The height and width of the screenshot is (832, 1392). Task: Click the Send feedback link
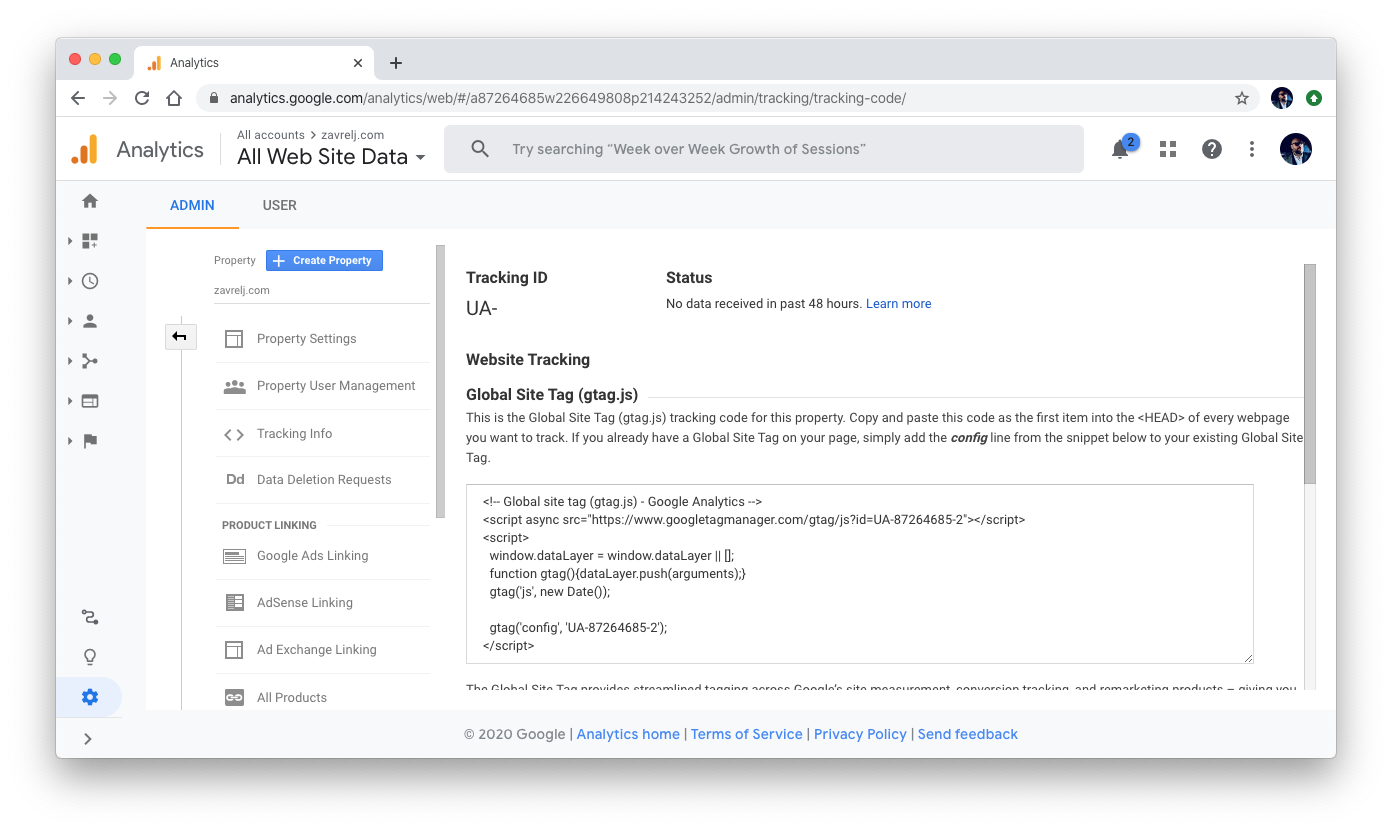coord(967,734)
